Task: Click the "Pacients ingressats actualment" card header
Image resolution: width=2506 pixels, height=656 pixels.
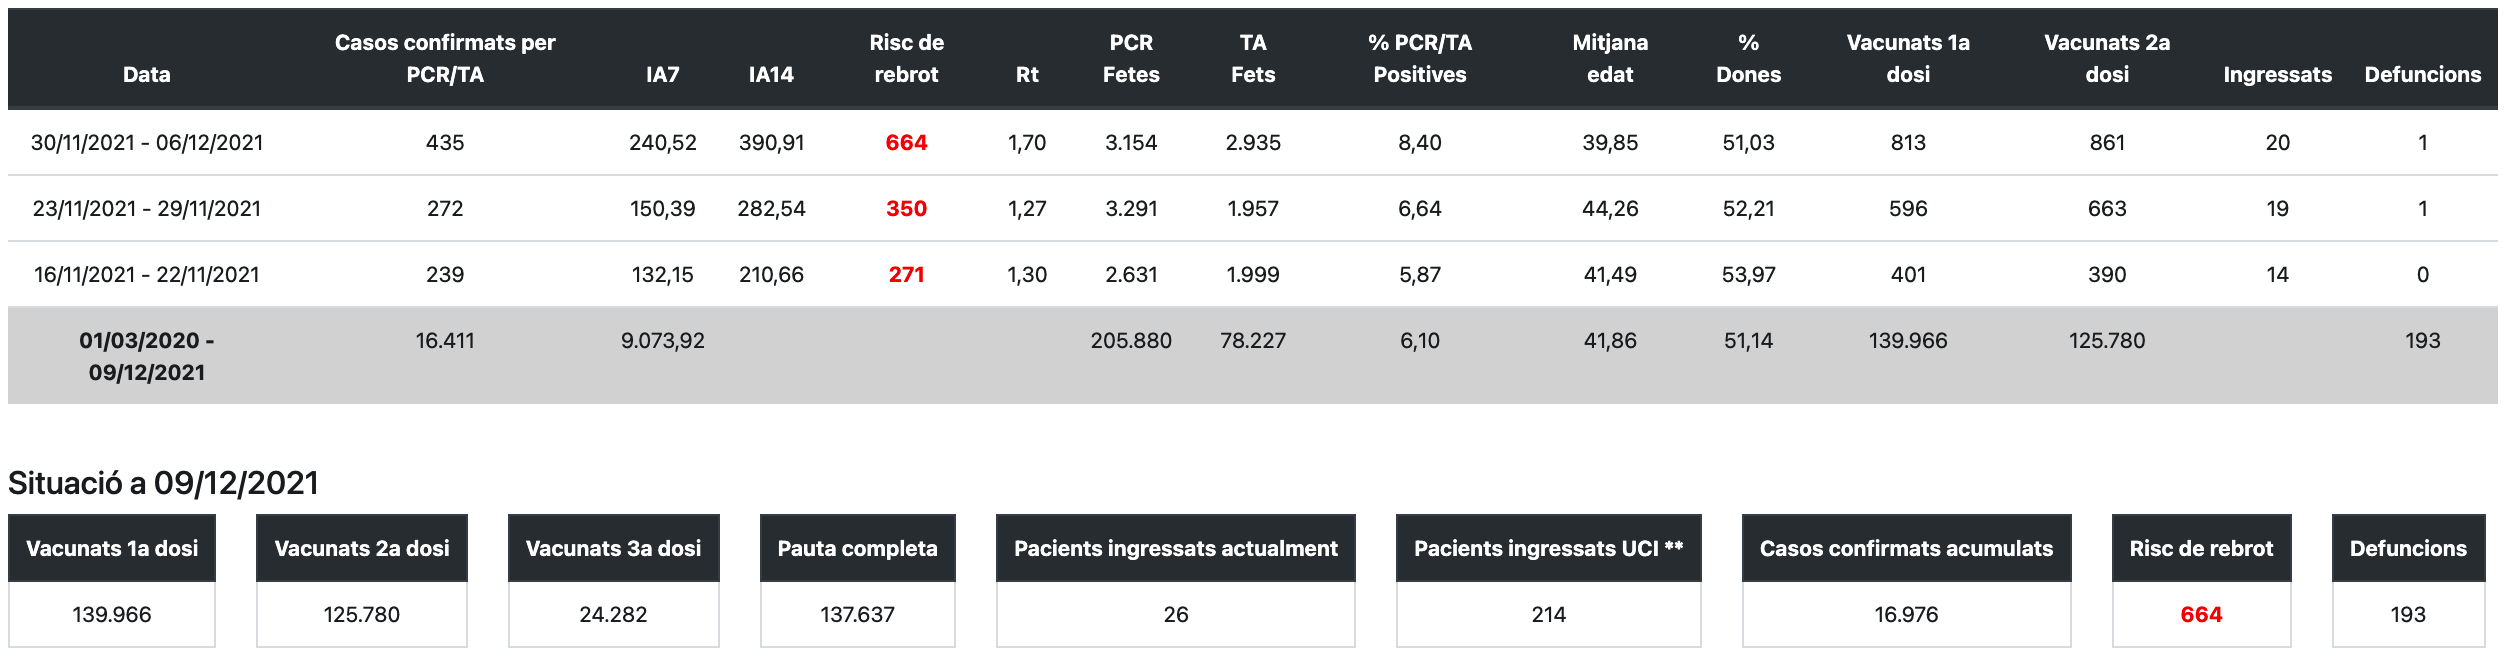Action: 1175,548
